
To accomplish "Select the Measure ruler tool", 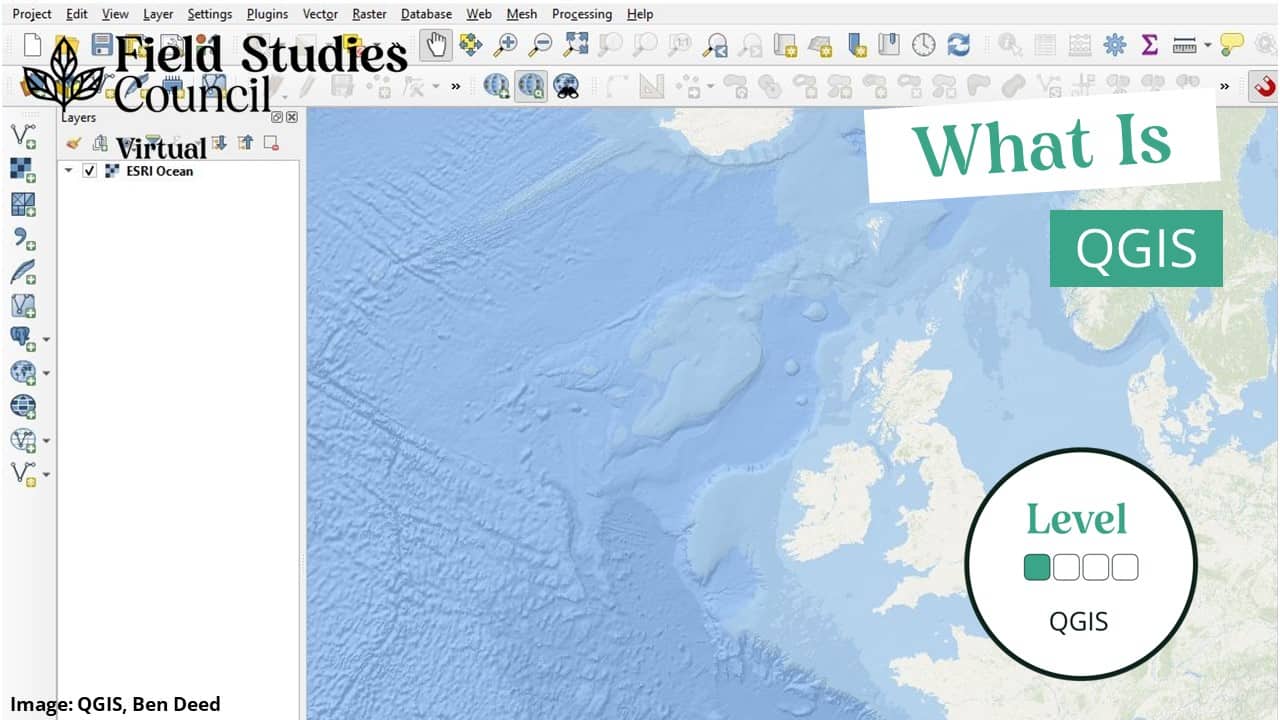I will point(1185,45).
